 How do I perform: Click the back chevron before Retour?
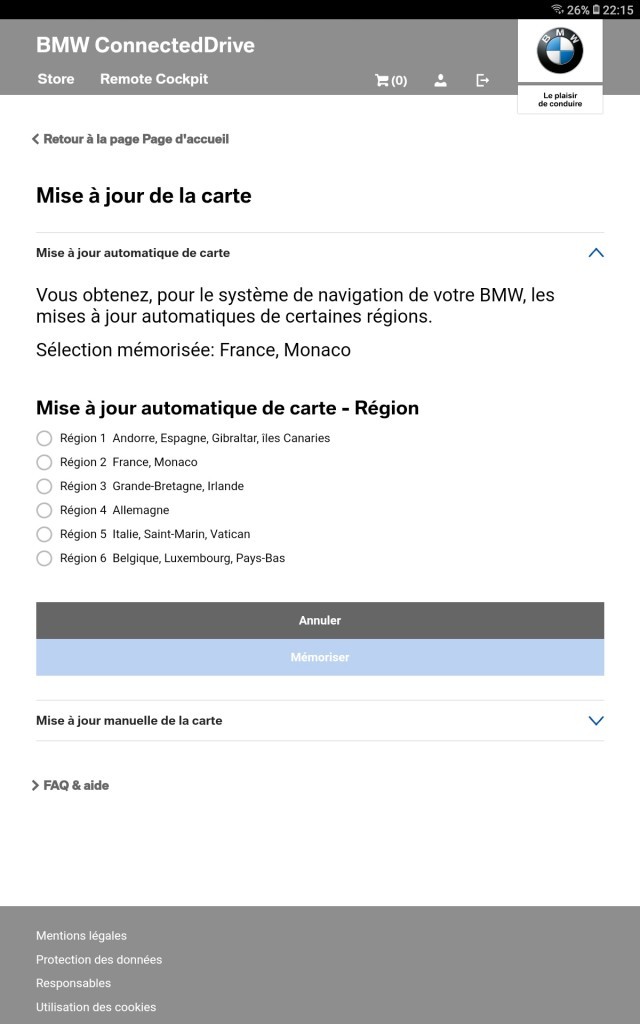pos(35,139)
